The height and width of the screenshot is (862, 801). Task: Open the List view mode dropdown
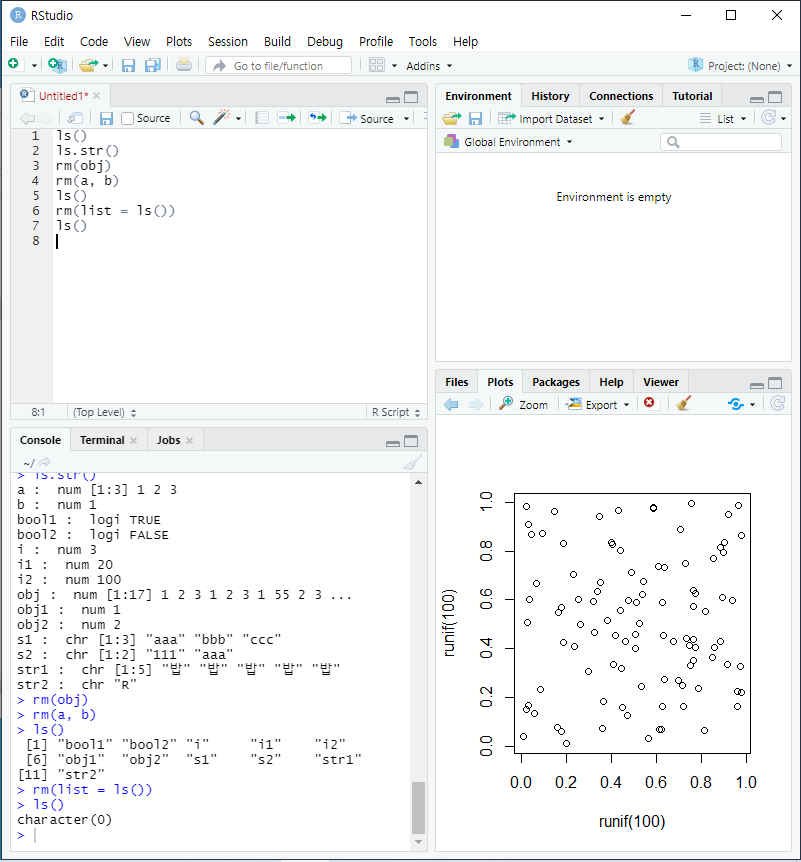pos(722,118)
